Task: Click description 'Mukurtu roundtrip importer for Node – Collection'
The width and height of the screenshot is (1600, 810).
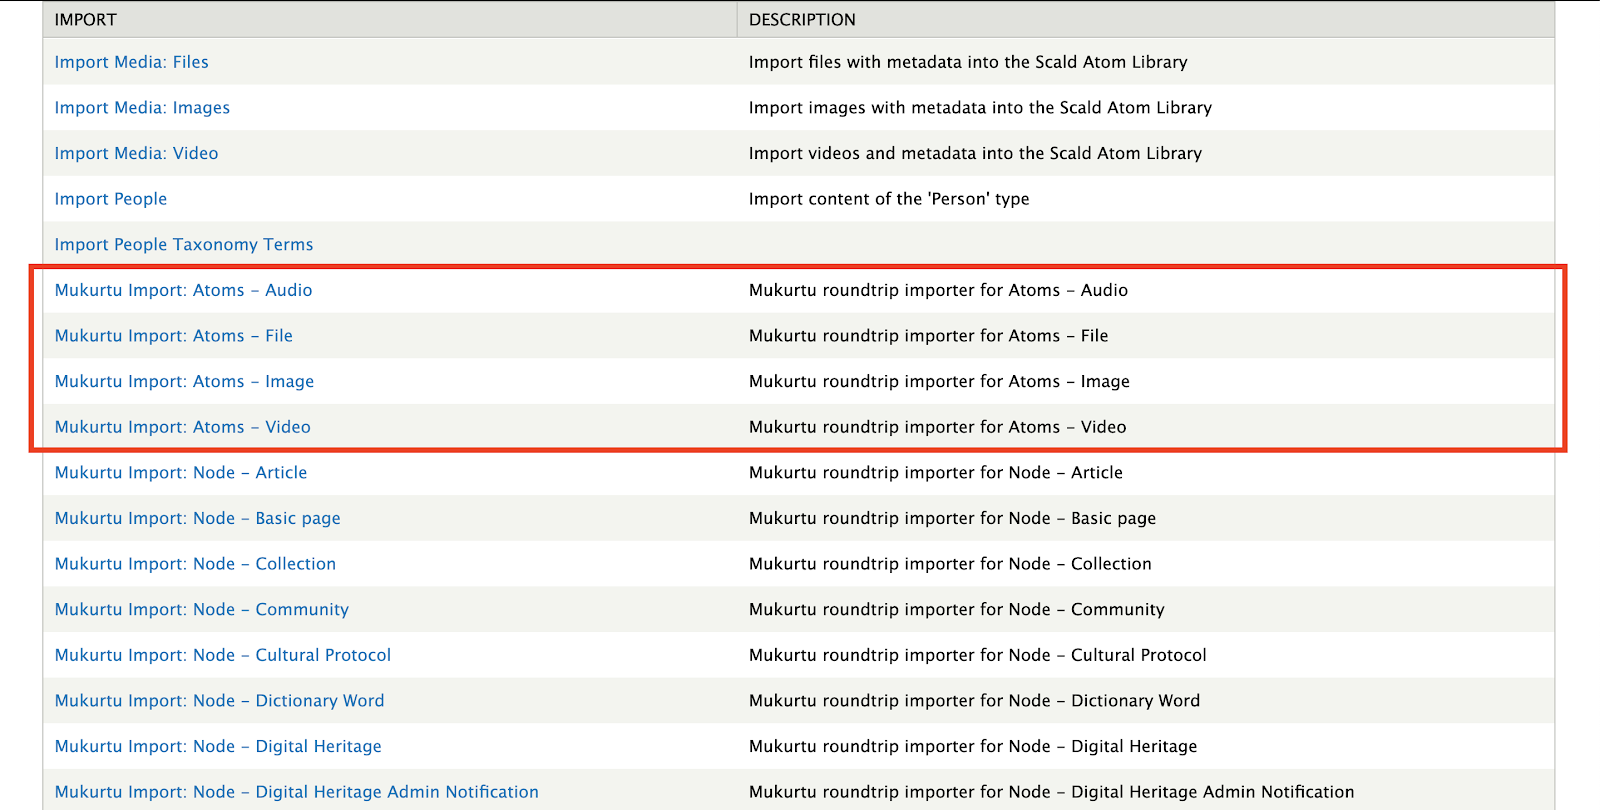Action: (x=950, y=564)
